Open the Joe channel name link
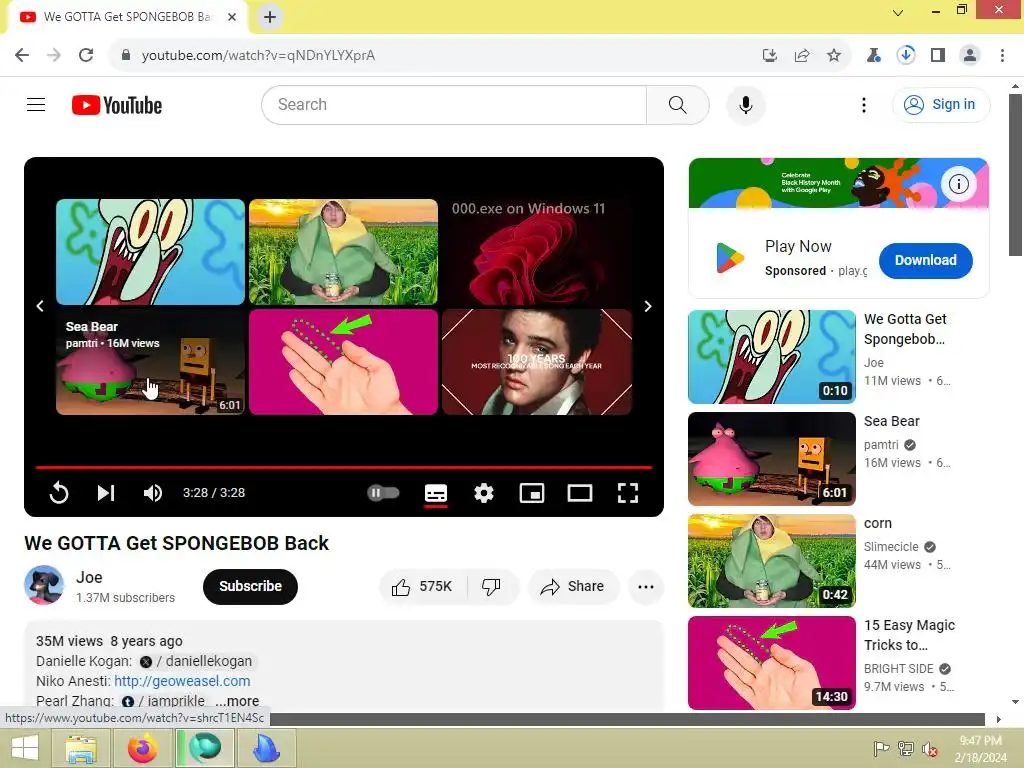1024x768 pixels. click(x=89, y=577)
